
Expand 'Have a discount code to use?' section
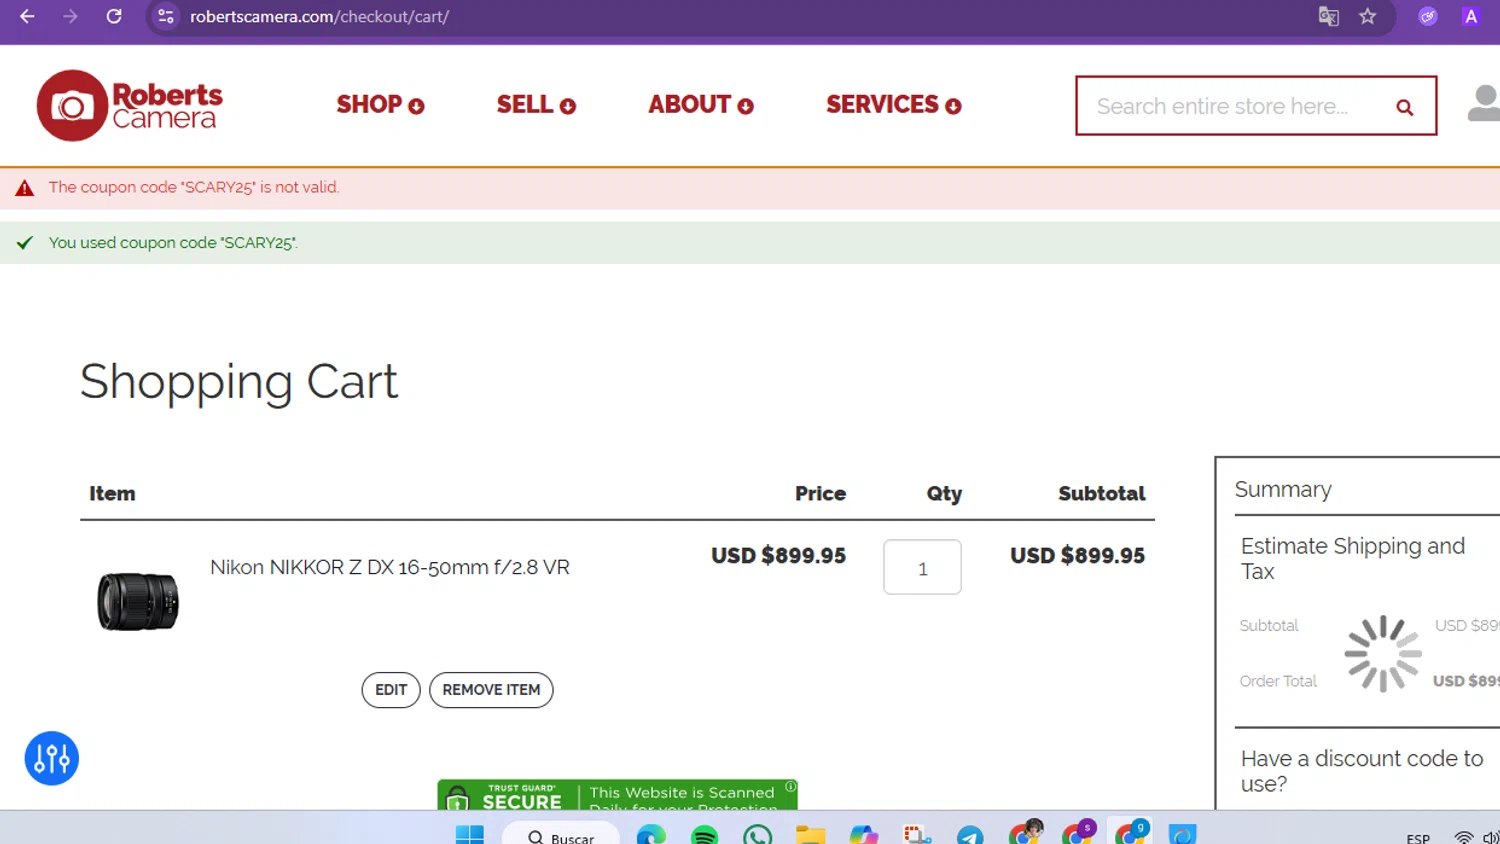click(1361, 771)
